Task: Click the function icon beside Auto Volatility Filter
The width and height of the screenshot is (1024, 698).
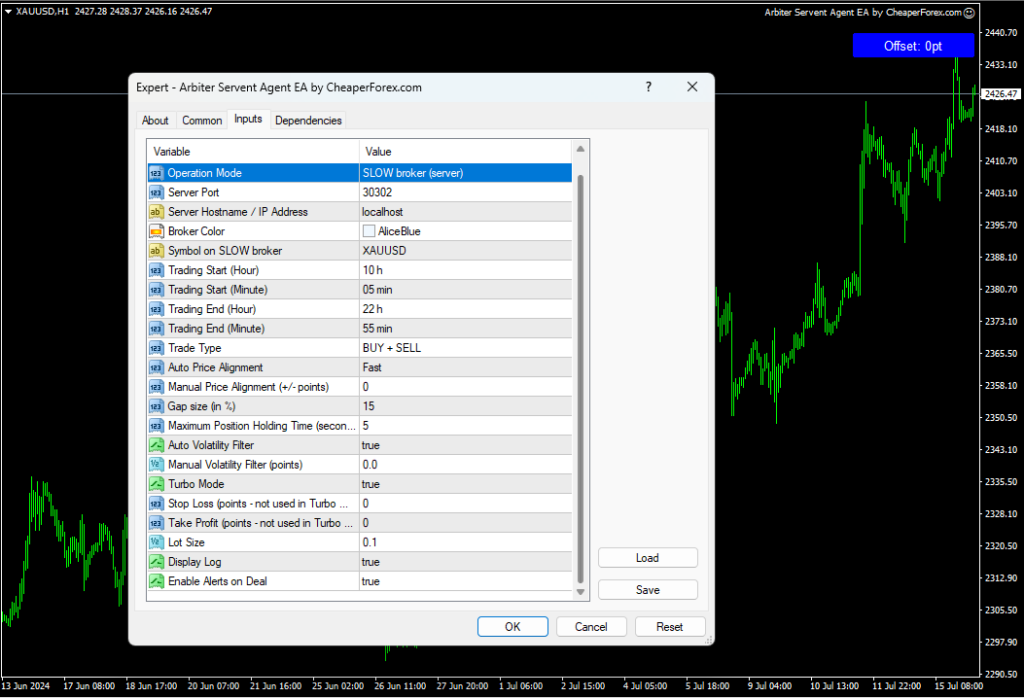Action: pyautogui.click(x=157, y=445)
